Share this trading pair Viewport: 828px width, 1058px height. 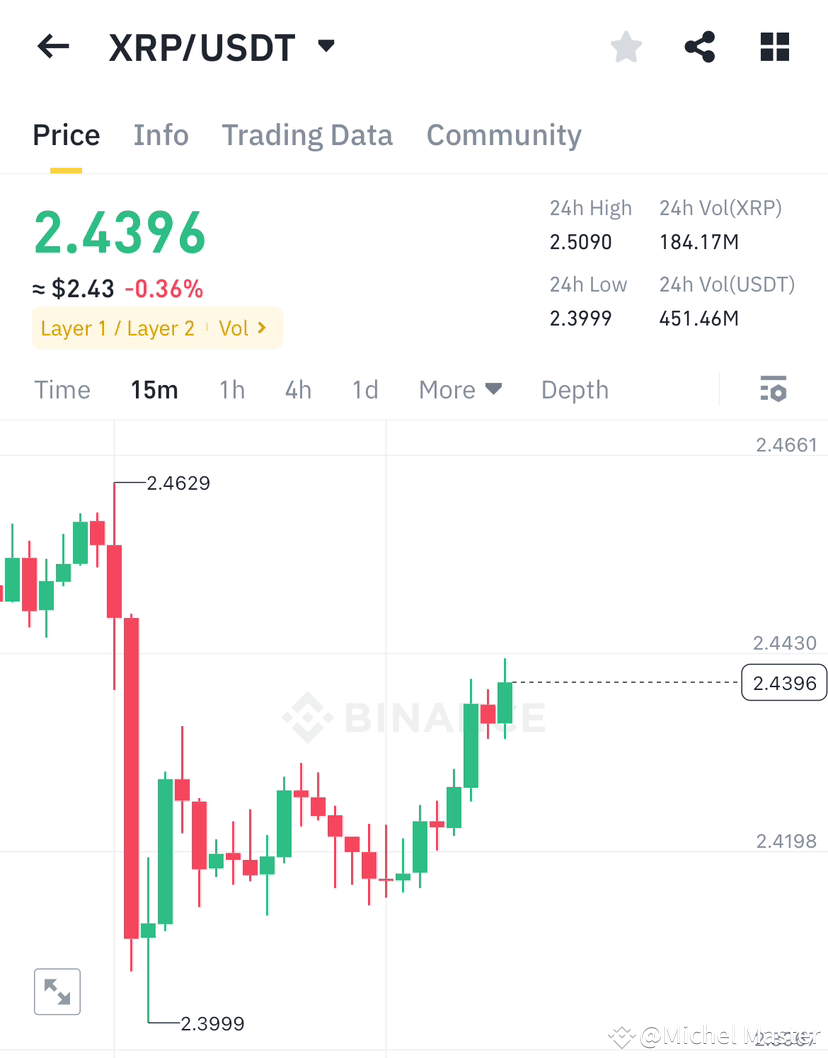699,46
